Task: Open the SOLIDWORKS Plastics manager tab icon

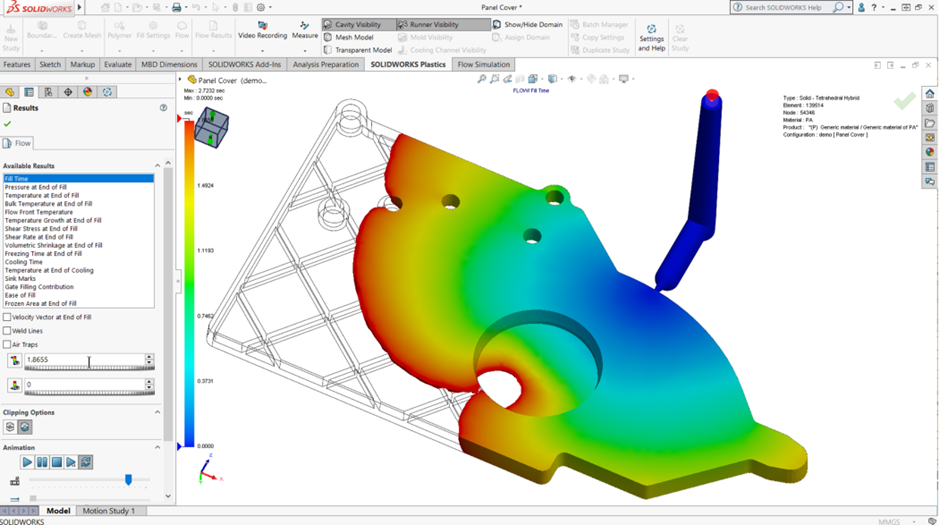Action: coord(107,92)
